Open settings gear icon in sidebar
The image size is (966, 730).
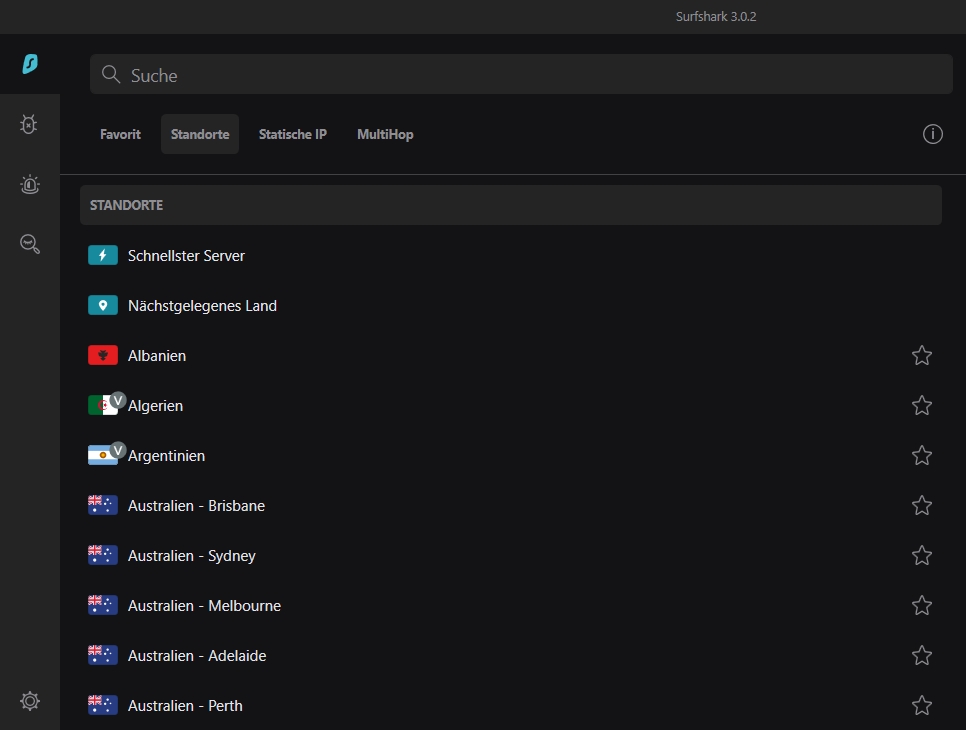click(30, 700)
